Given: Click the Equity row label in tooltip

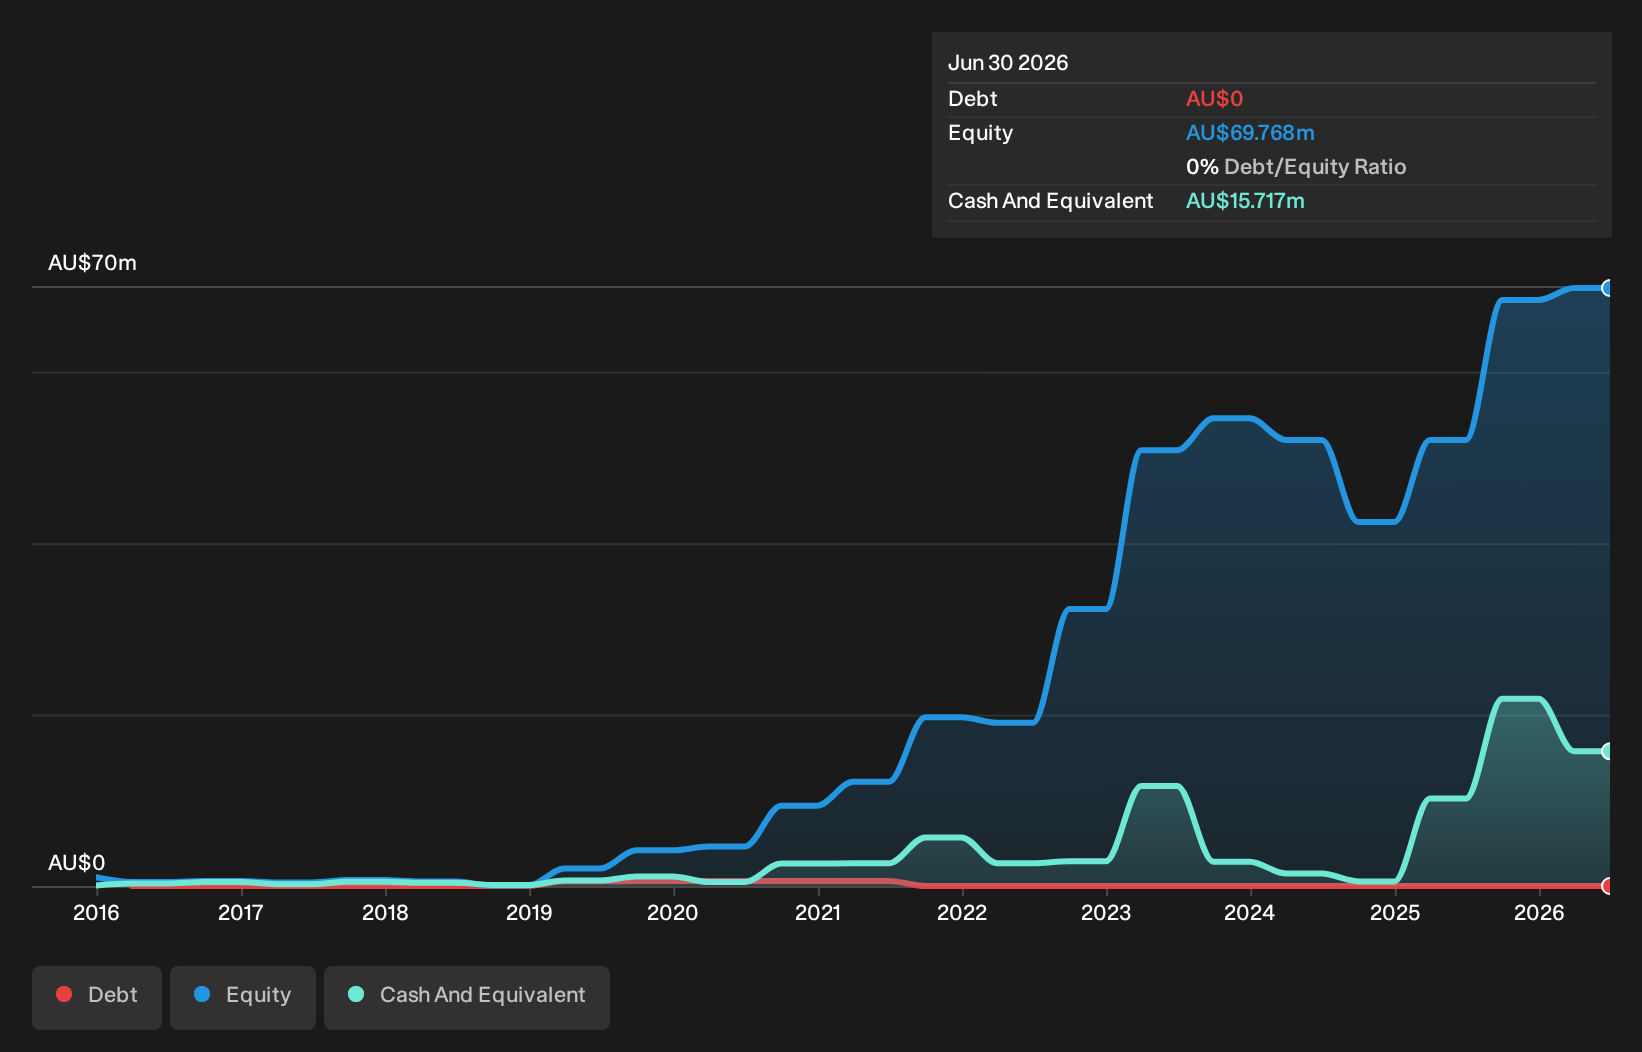Looking at the screenshot, I should [980, 133].
